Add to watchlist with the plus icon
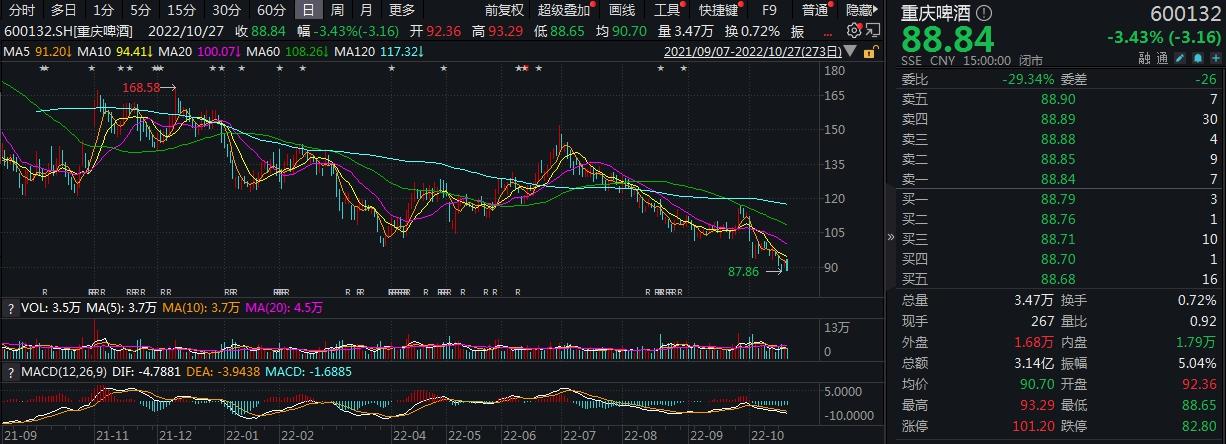1226x444 pixels. (1214, 59)
